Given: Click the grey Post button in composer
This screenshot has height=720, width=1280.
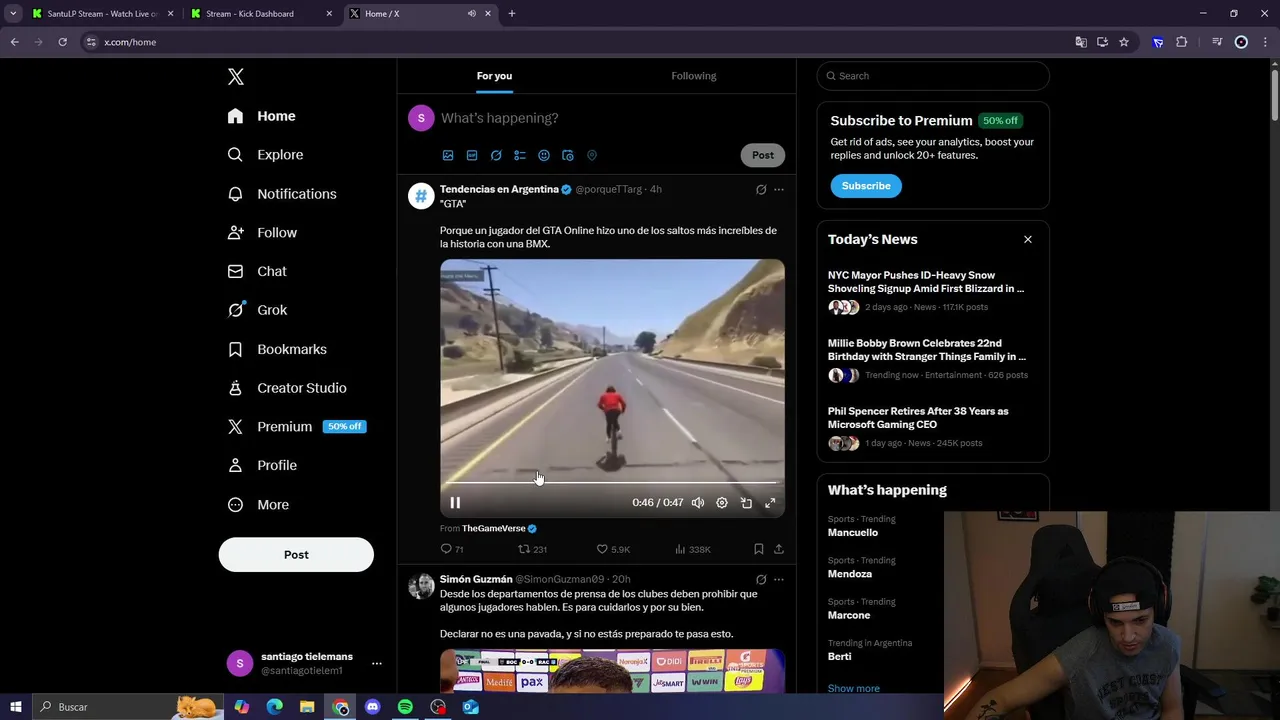Looking at the screenshot, I should click(x=763, y=155).
